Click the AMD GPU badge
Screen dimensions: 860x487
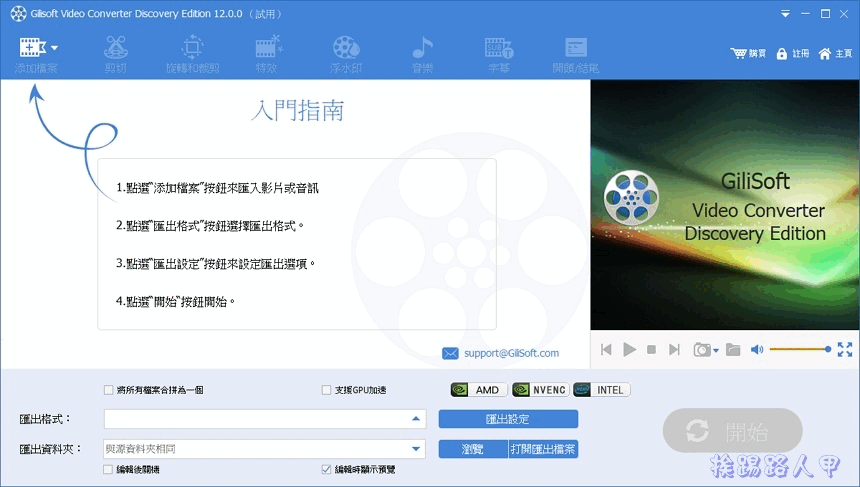click(x=479, y=390)
